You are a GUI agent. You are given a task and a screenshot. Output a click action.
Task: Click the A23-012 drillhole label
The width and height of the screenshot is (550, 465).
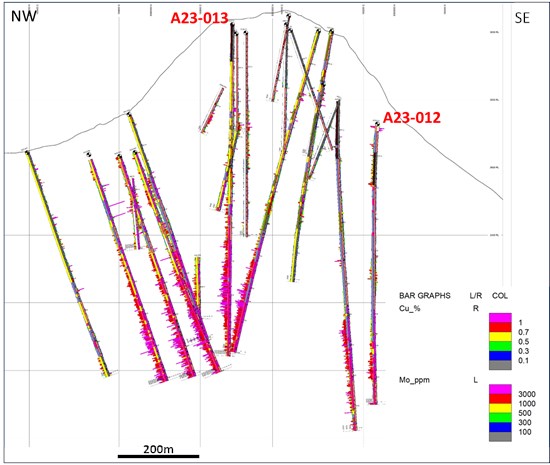tap(411, 117)
